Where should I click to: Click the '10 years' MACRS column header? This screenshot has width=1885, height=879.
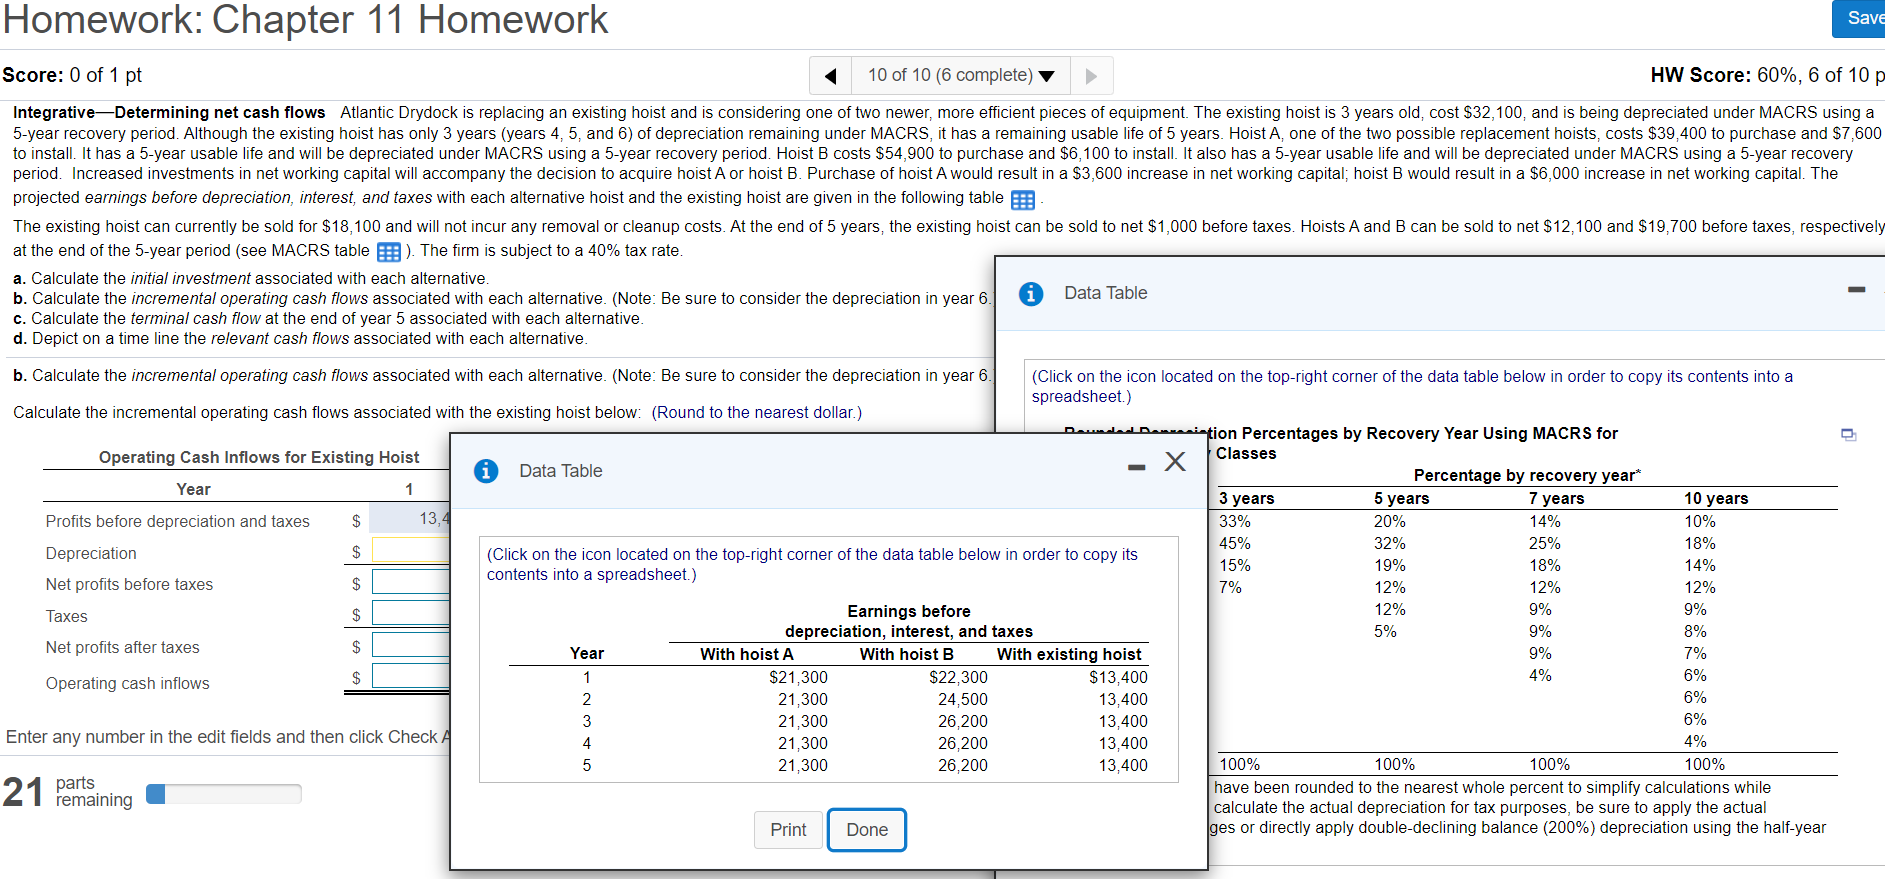1716,498
